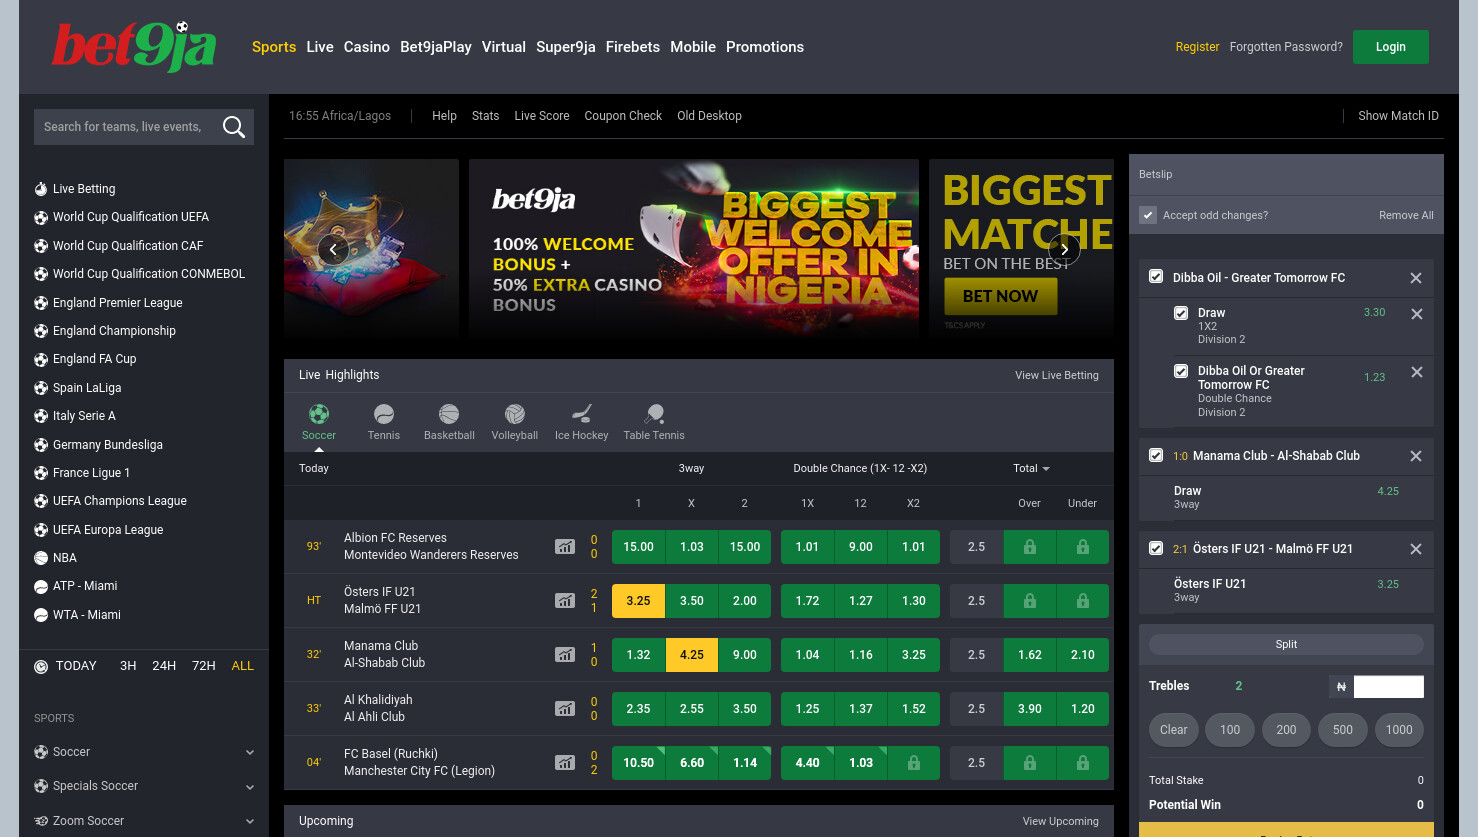The height and width of the screenshot is (837, 1478).
Task: Go to next banner slide
Action: click(x=1064, y=250)
